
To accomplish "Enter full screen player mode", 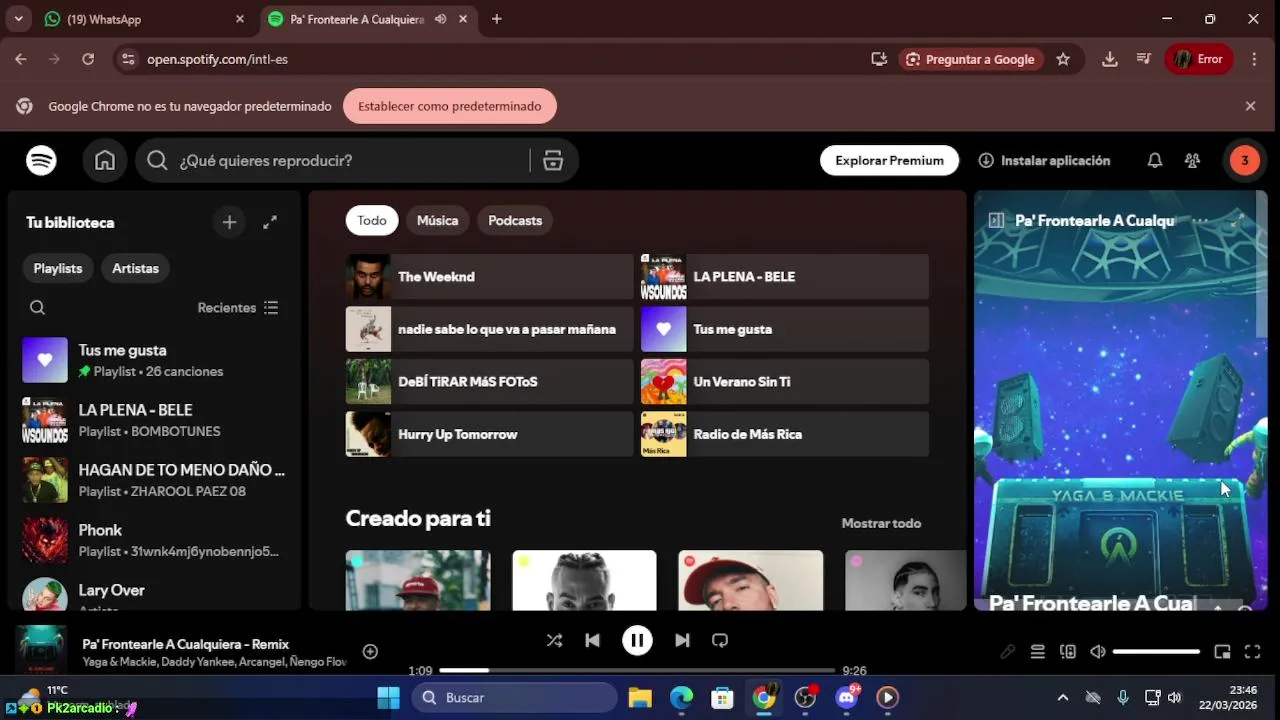I will 1252,652.
